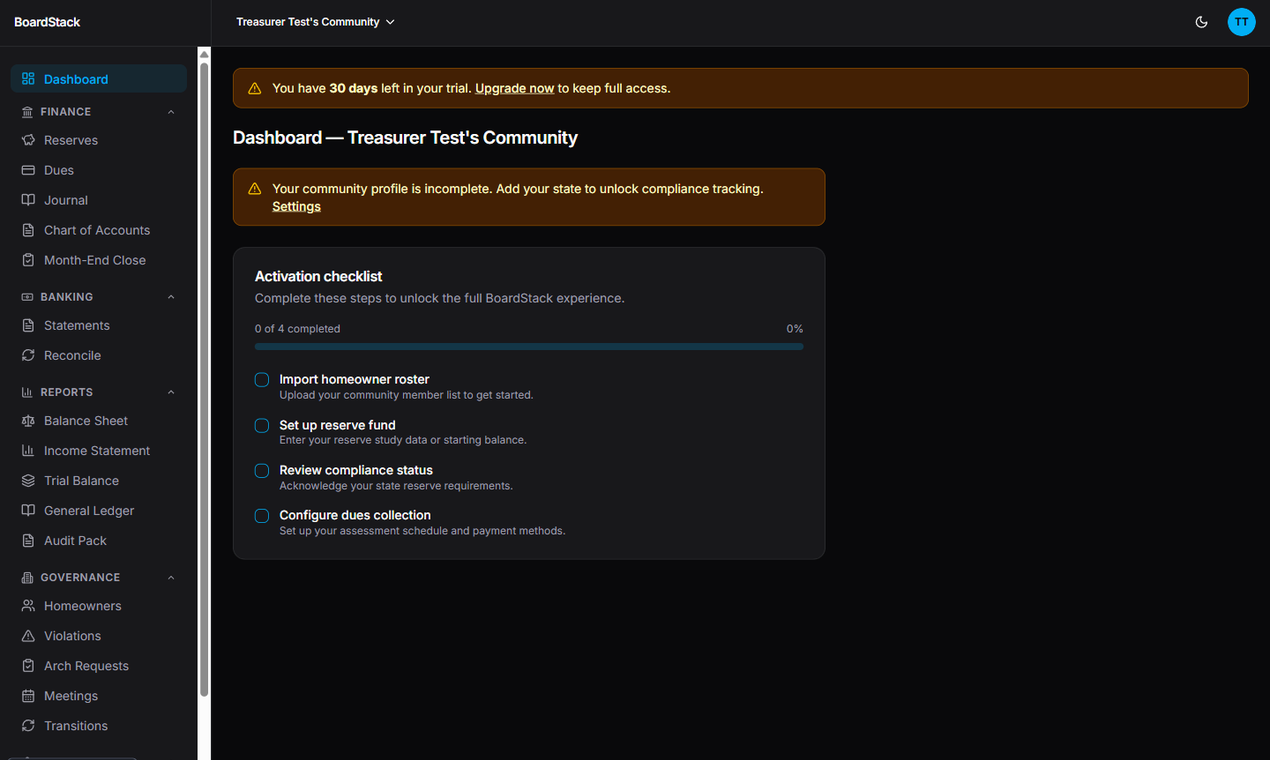Screen dimensions: 1270x760
Task: Open the Treasurer Test's Community dropdown
Action: click(x=315, y=22)
